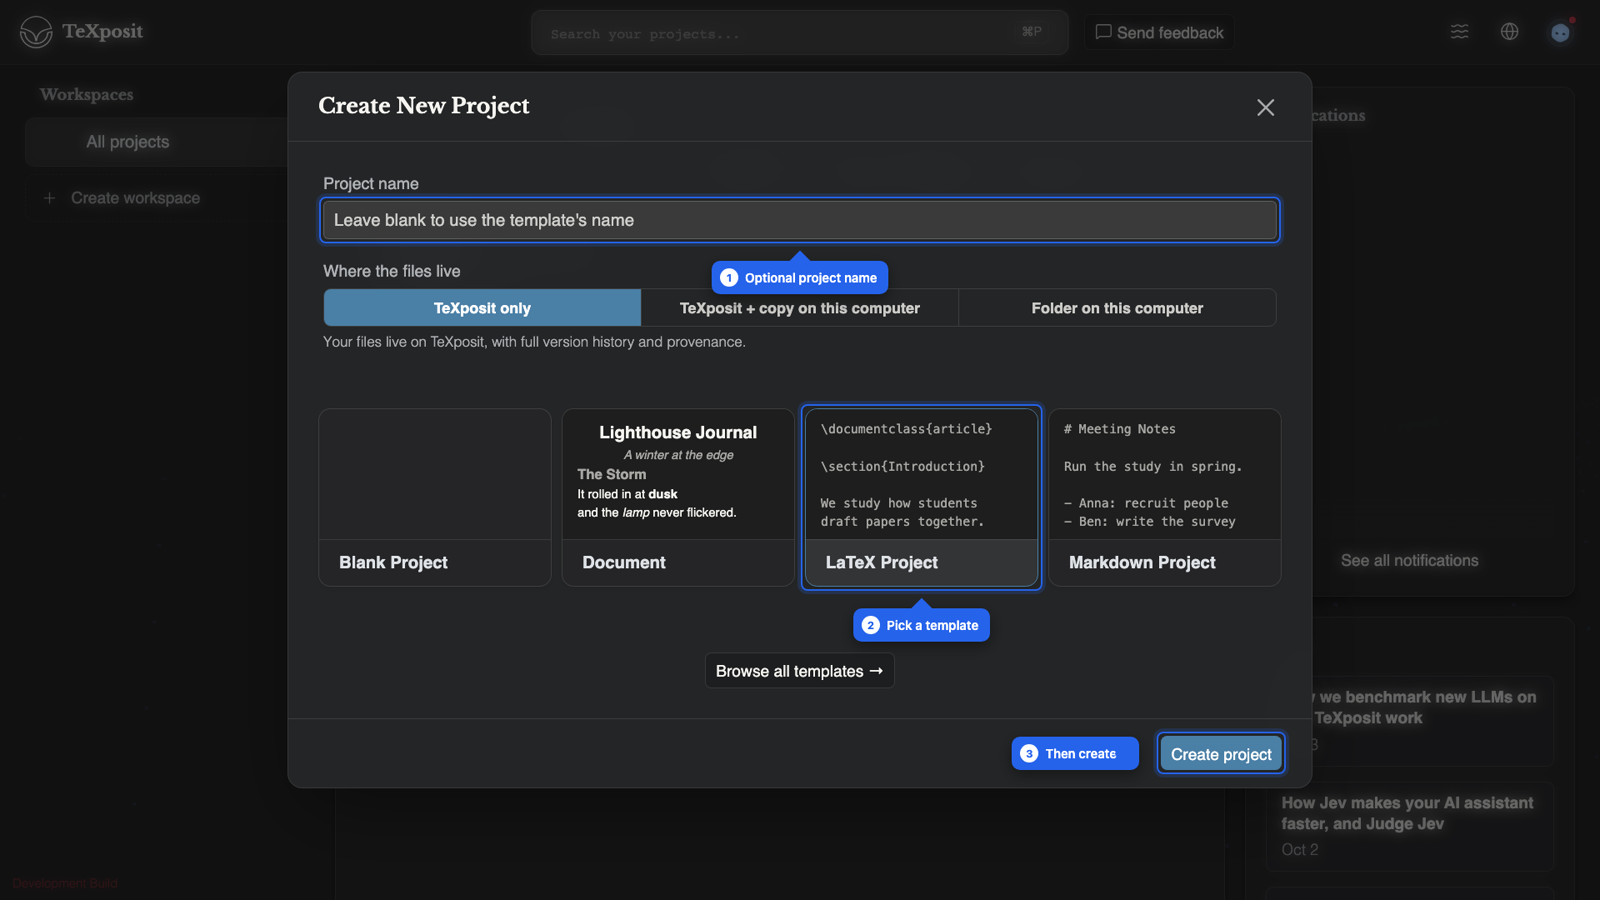The image size is (1600, 900).
Task: Open the user avatar menu
Action: point(1560,32)
